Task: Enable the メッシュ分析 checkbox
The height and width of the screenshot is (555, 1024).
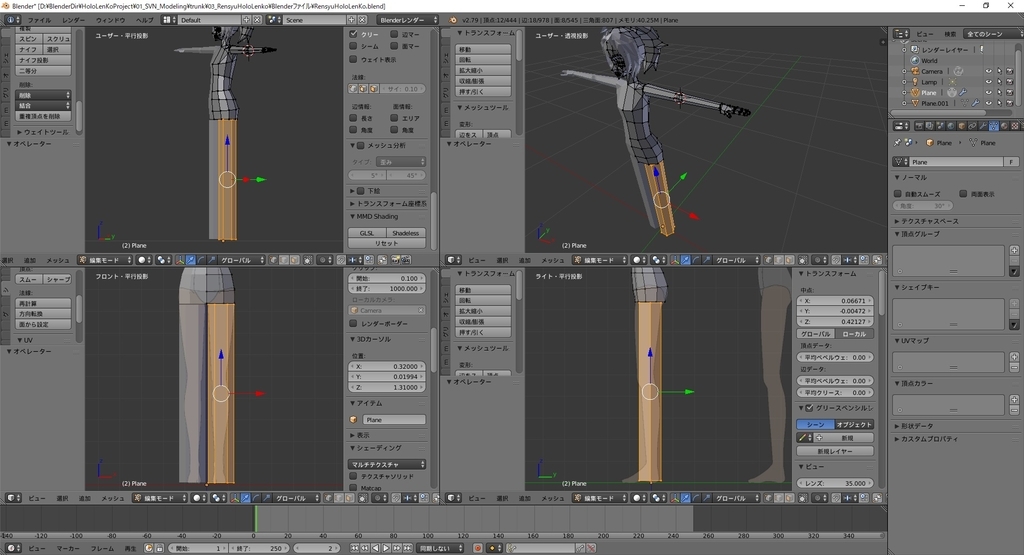Action: 360,145
